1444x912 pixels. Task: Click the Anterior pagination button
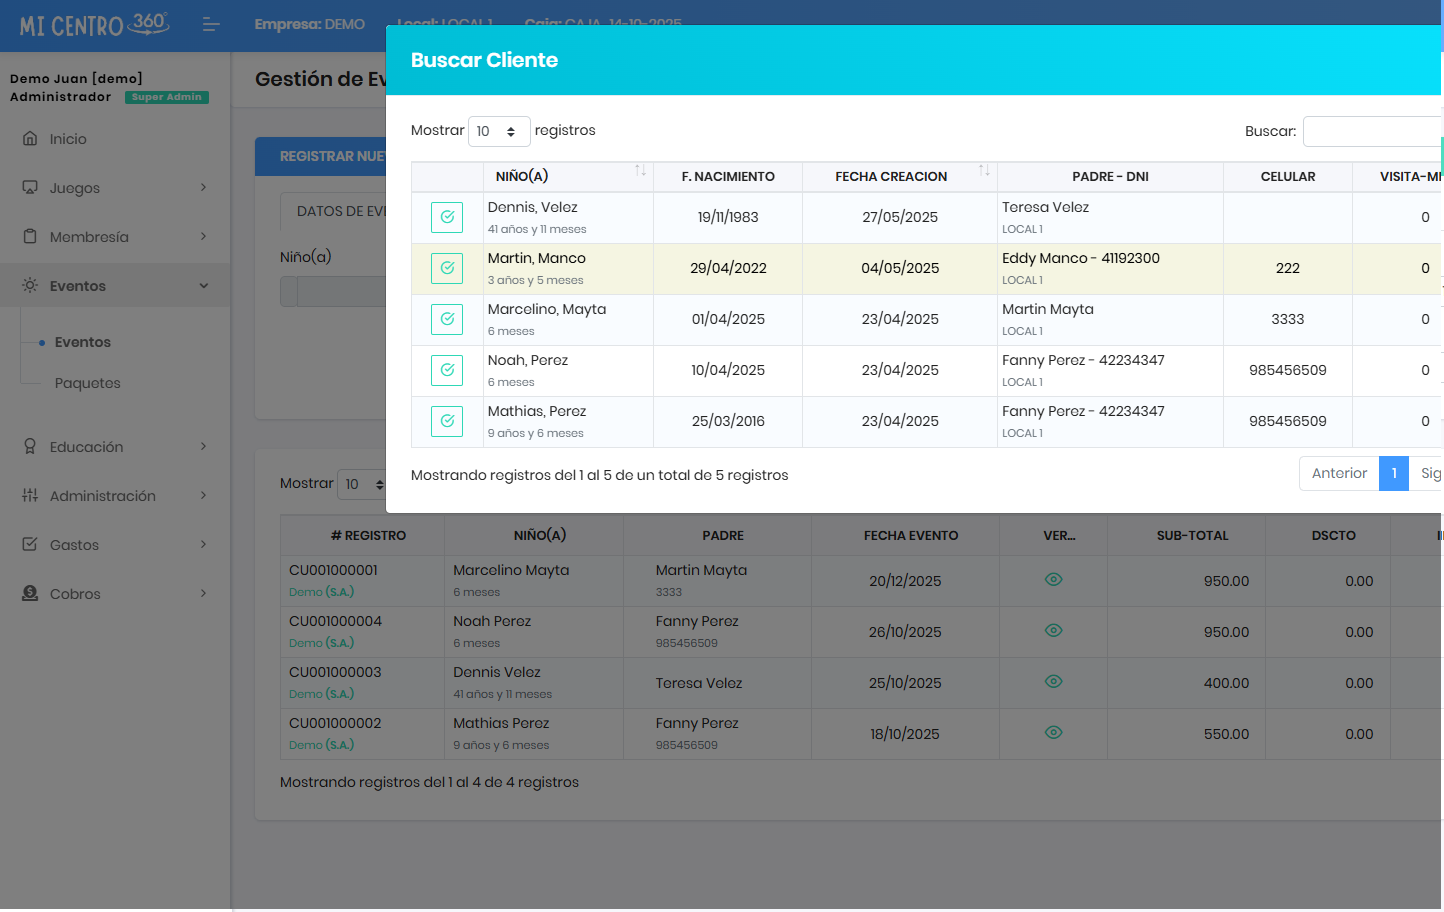pyautogui.click(x=1338, y=474)
